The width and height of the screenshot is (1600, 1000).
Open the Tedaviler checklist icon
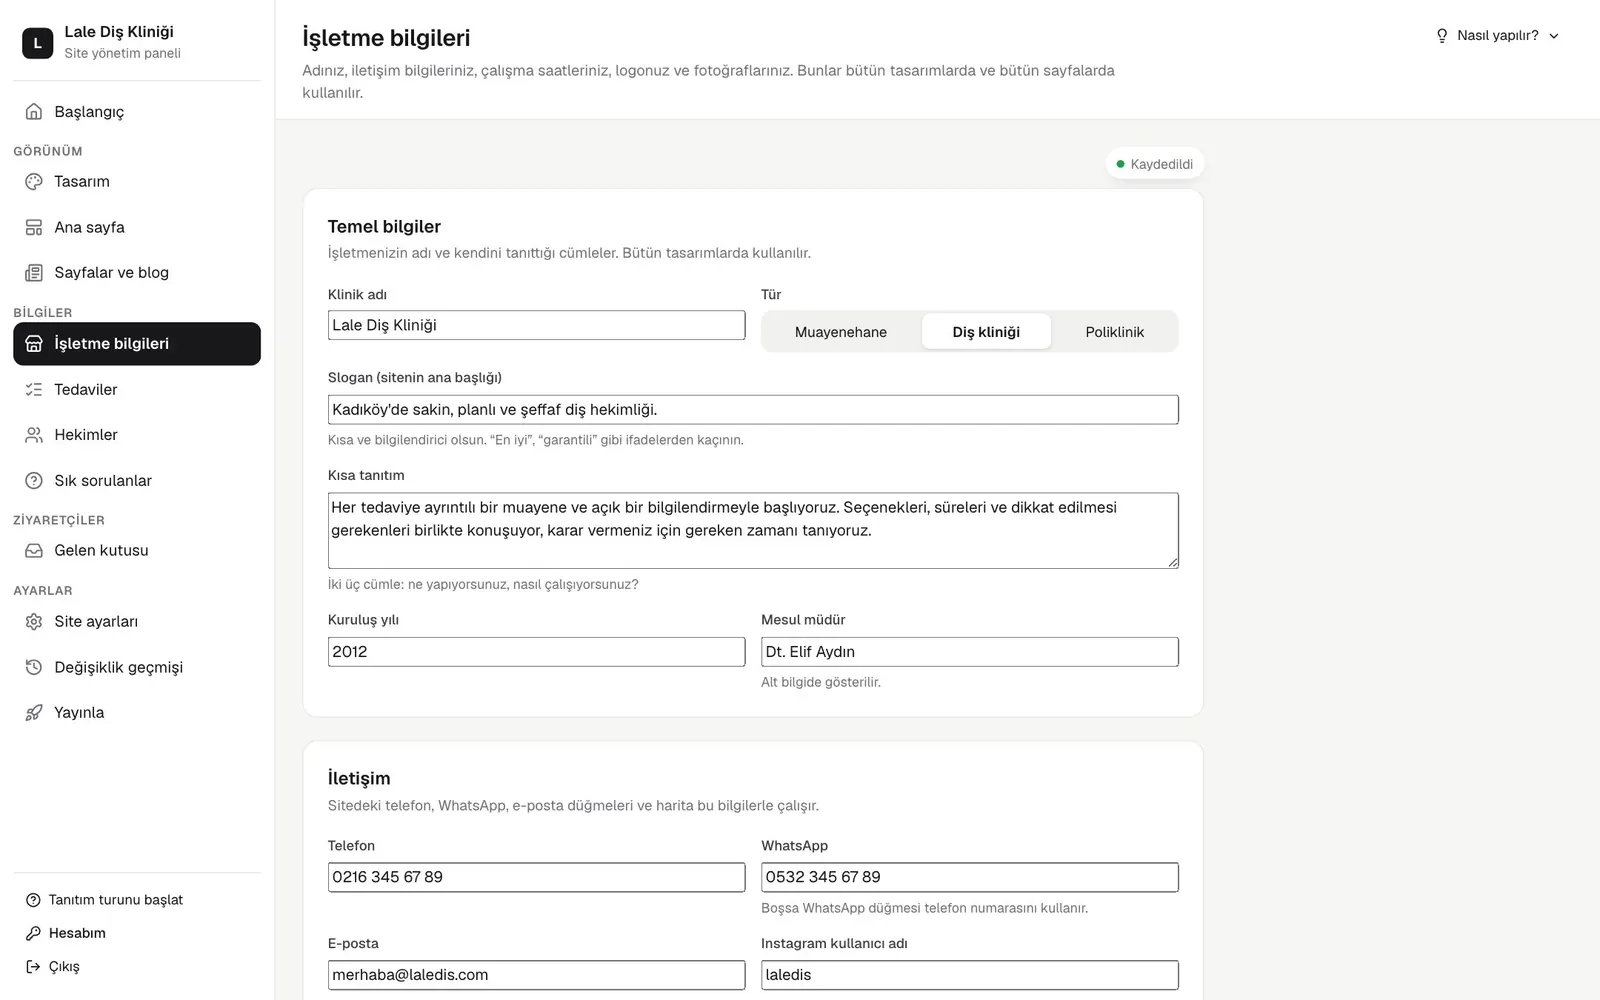point(34,389)
